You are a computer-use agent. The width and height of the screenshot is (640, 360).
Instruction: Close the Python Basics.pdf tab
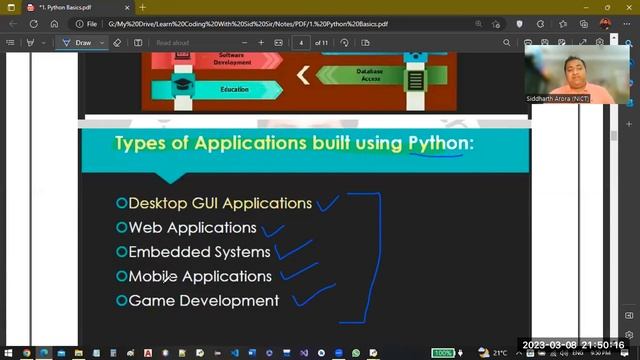coord(127,8)
